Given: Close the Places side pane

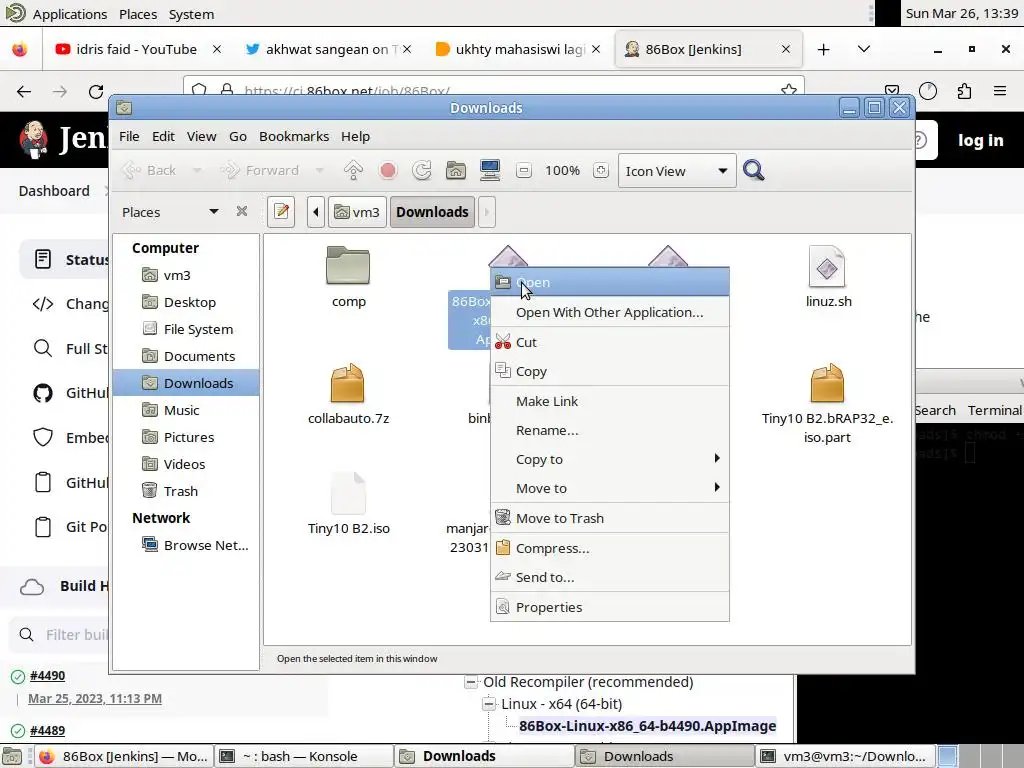Looking at the screenshot, I should click(x=242, y=211).
